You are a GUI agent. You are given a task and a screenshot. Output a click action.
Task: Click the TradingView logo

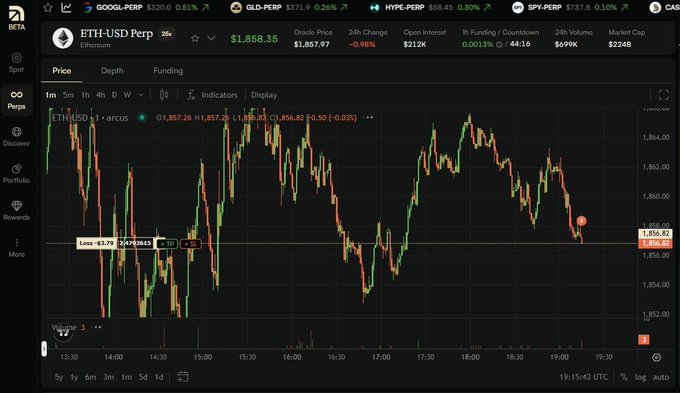[63, 333]
